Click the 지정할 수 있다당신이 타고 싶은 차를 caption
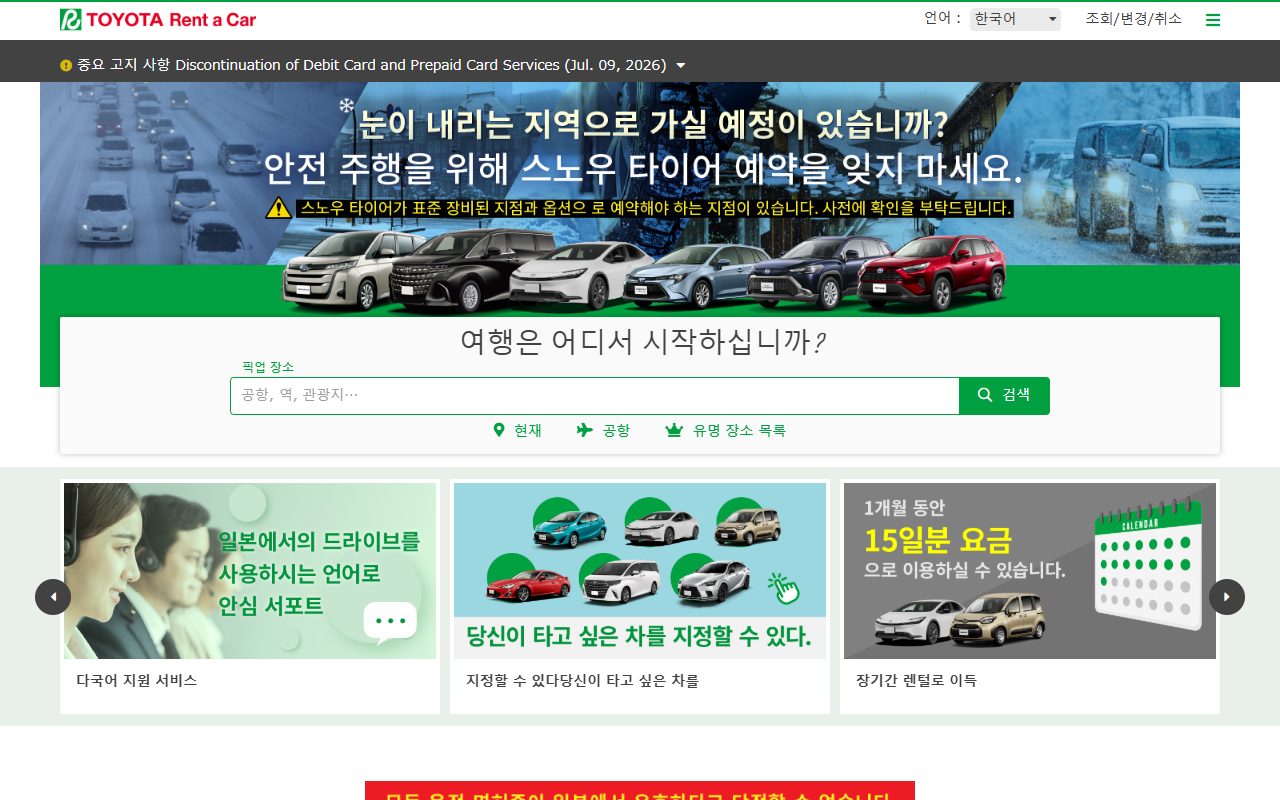The height and width of the screenshot is (800, 1280). click(x=583, y=680)
